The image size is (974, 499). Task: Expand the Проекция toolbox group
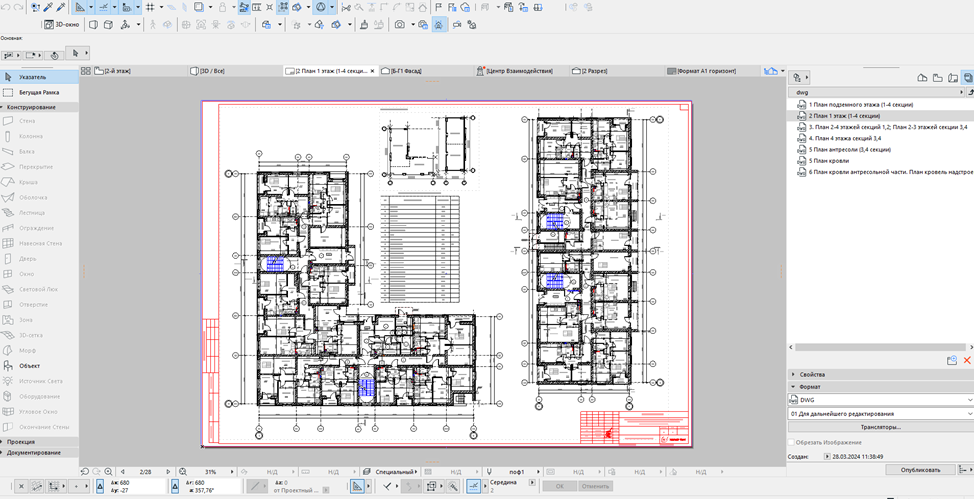pos(39,441)
